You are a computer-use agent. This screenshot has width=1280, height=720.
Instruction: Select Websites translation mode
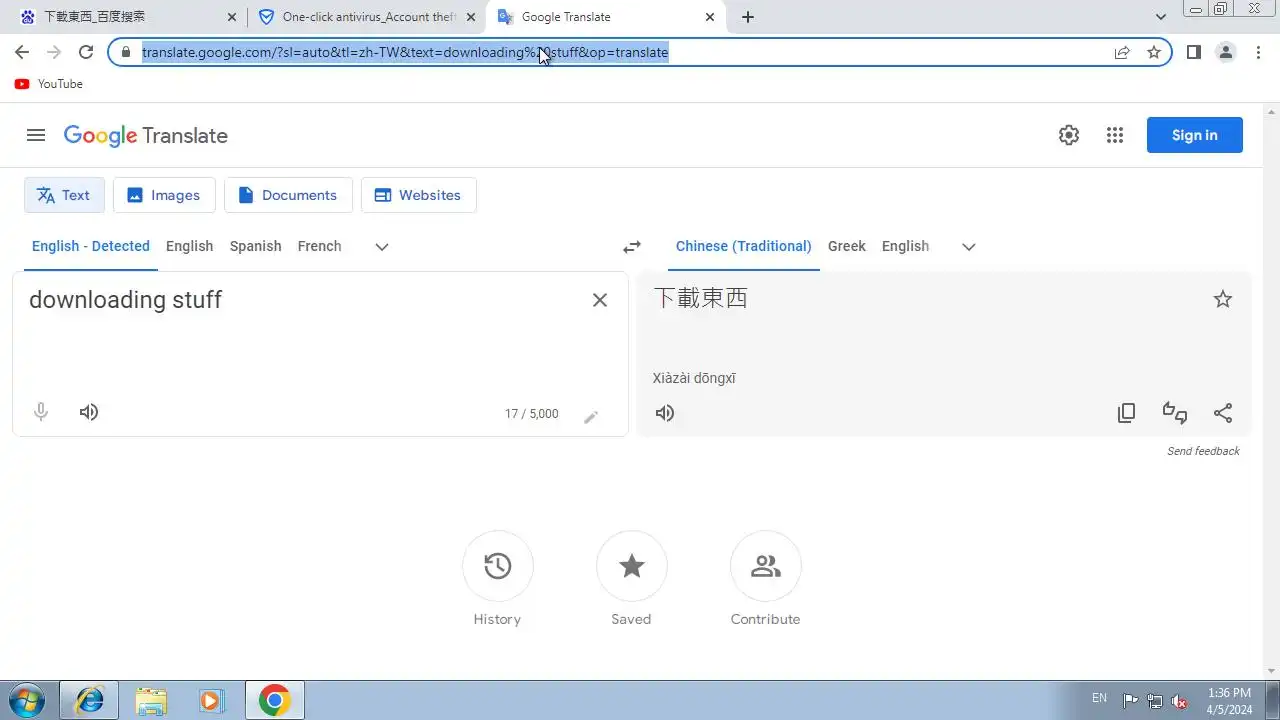(418, 195)
